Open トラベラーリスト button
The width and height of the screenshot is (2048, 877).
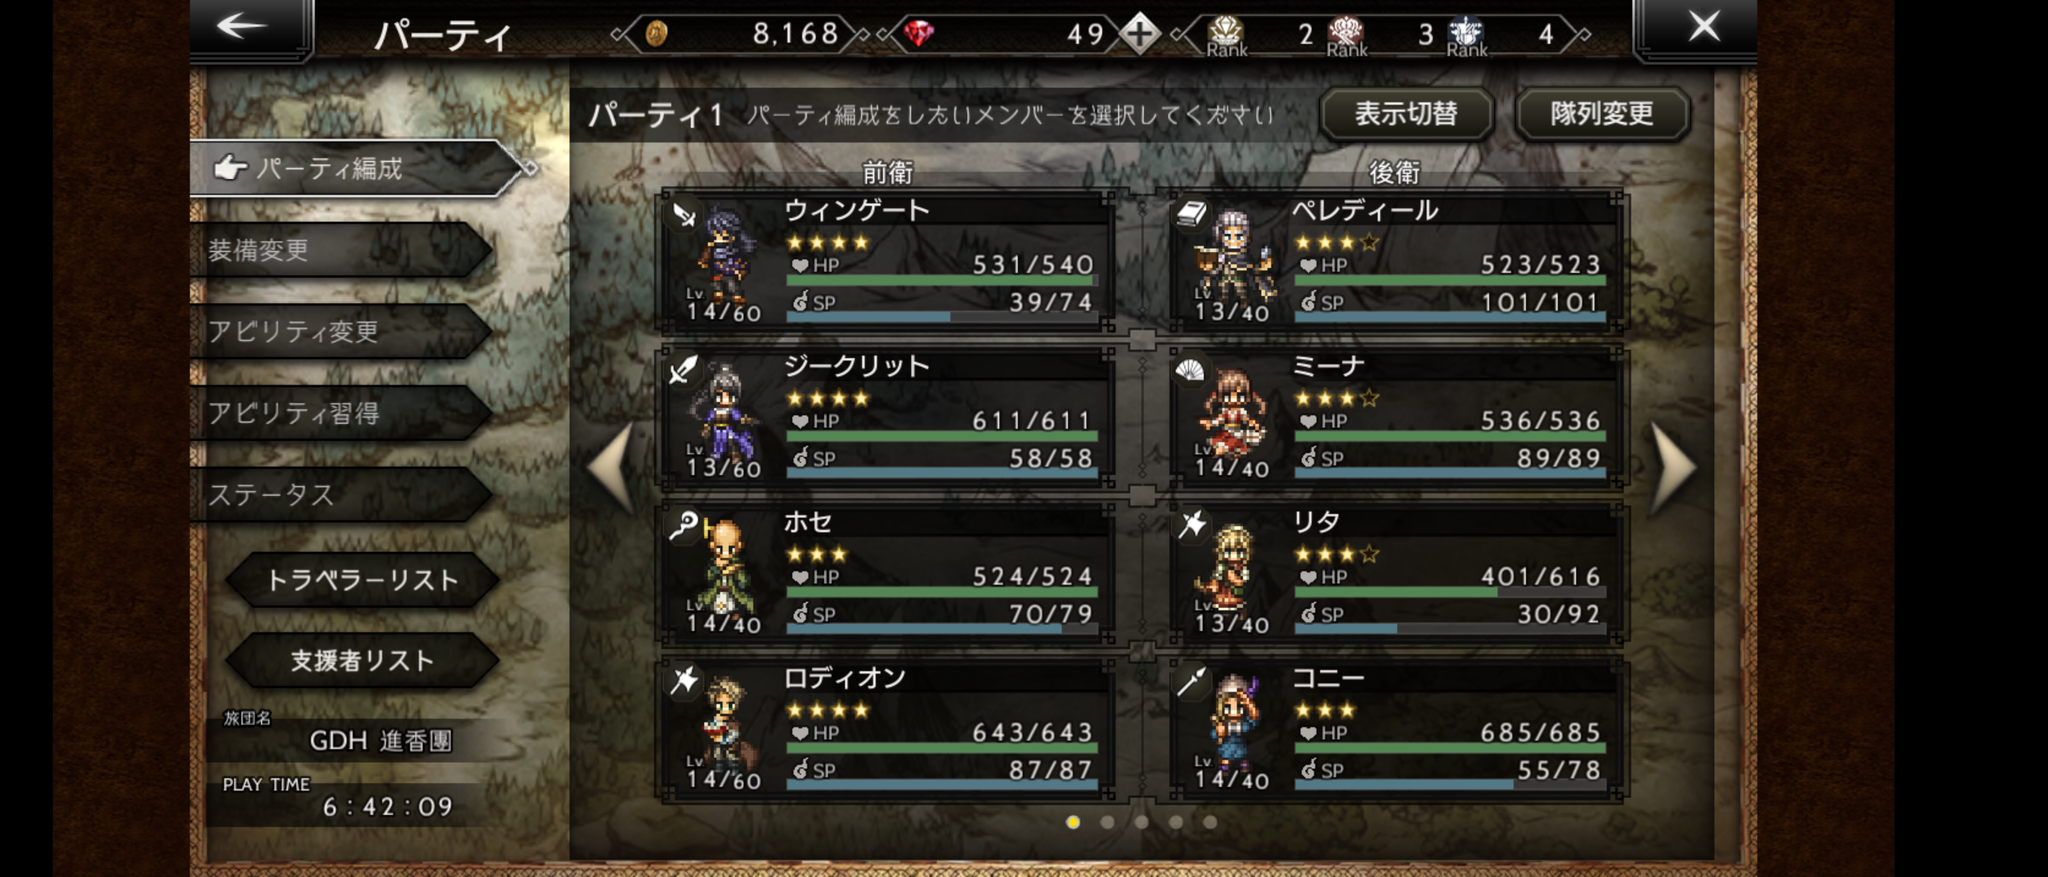[362, 580]
